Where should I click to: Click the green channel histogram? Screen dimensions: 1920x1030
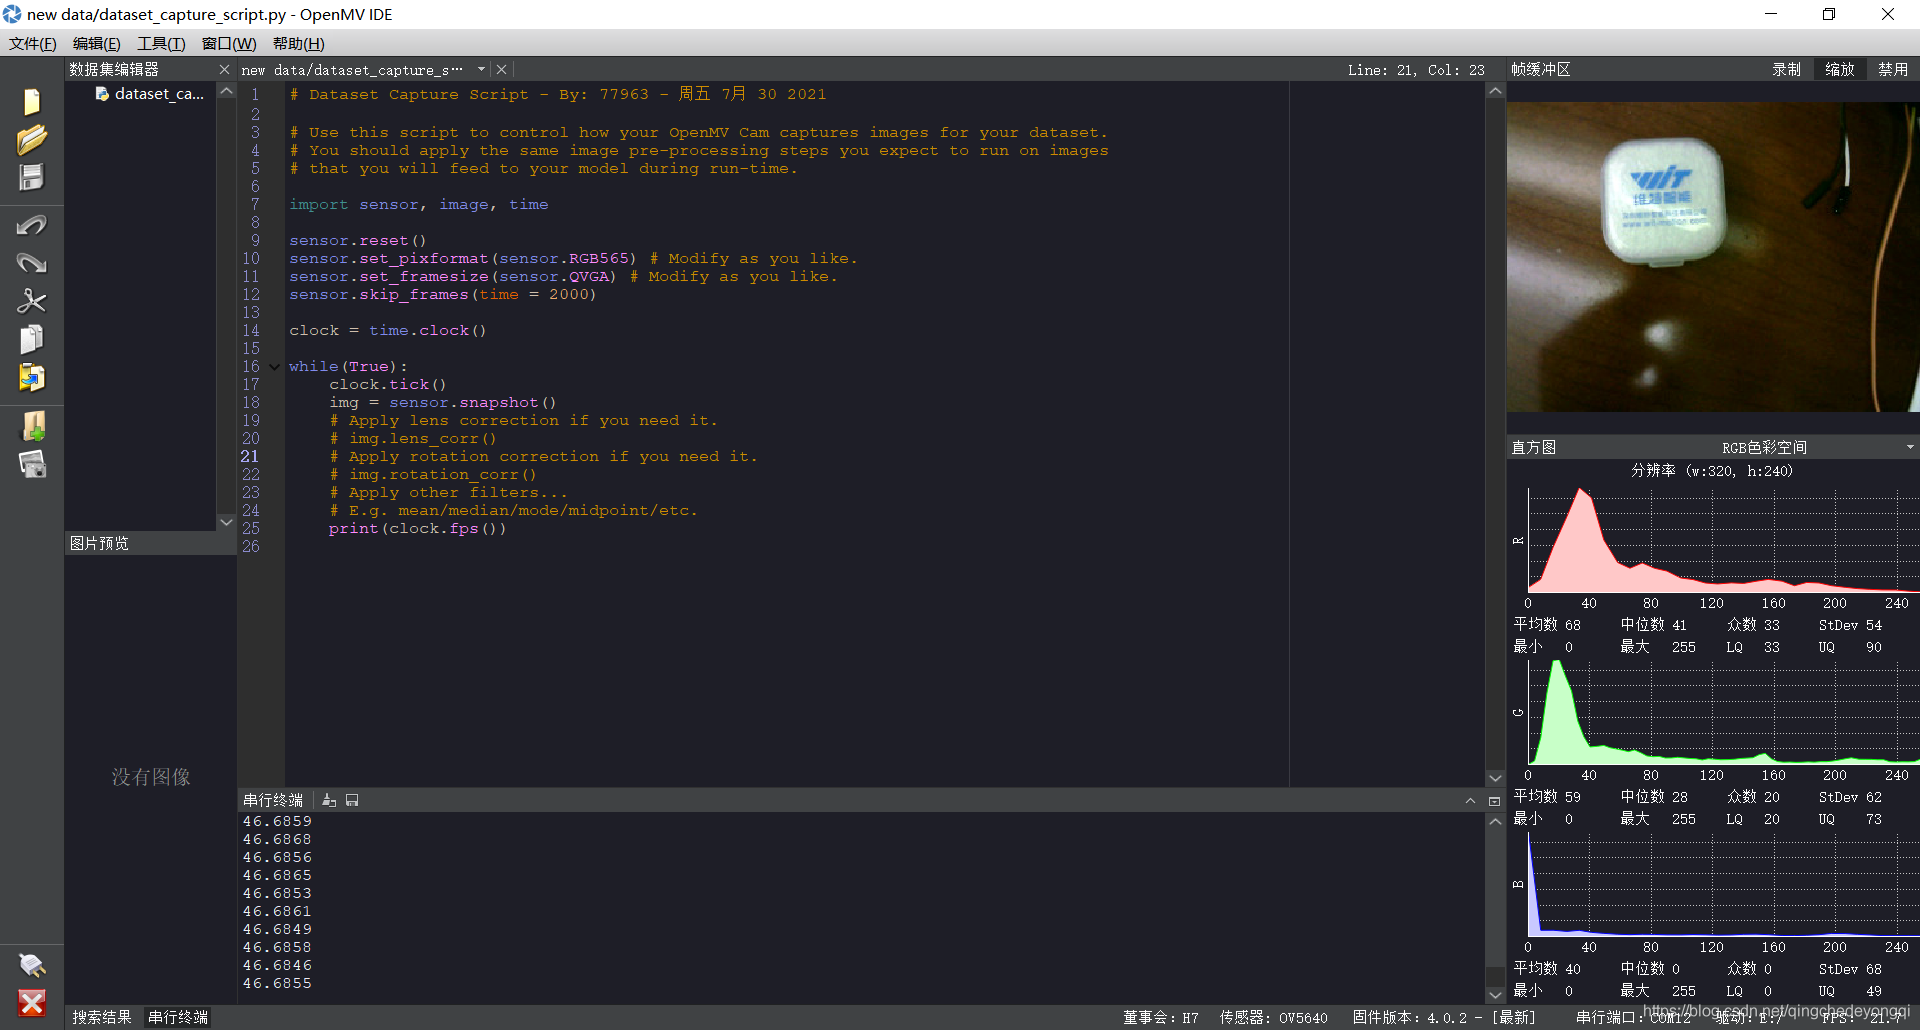click(1723, 712)
